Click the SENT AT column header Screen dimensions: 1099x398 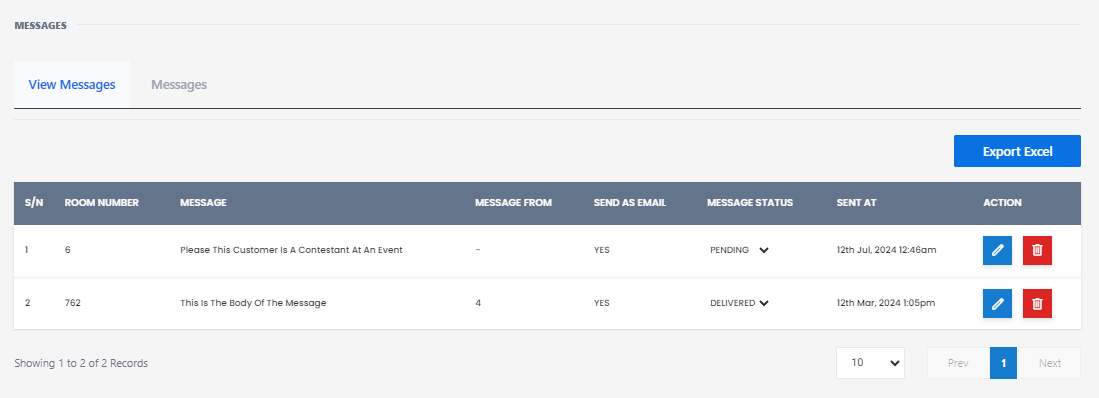[856, 203]
